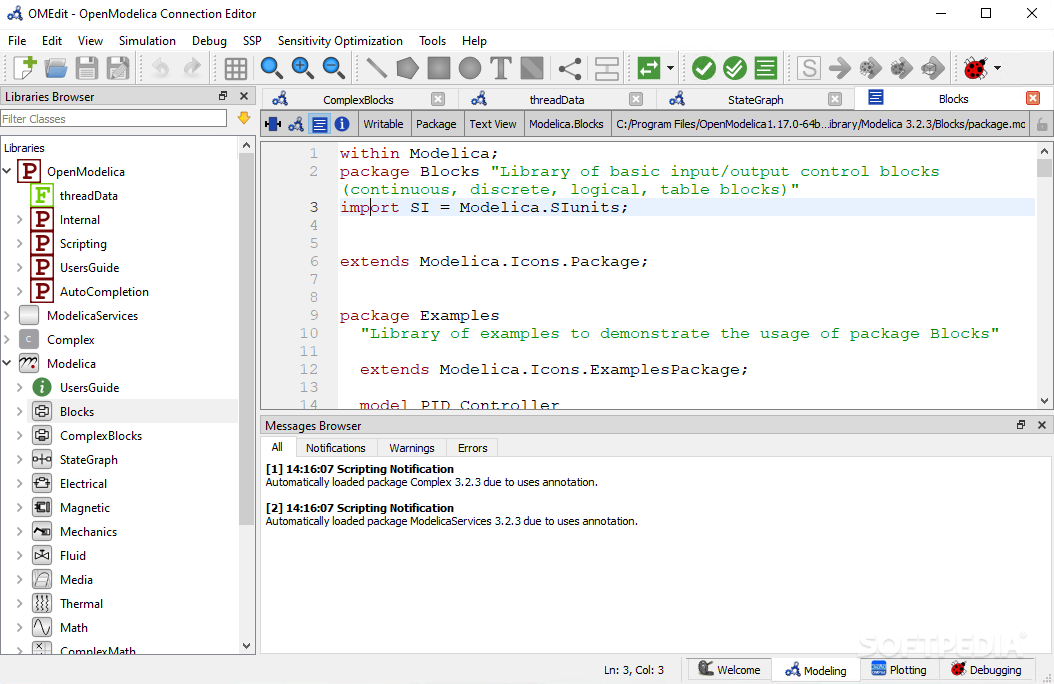Simulate the model with arrow icon
The image size is (1054, 684).
tap(840, 68)
